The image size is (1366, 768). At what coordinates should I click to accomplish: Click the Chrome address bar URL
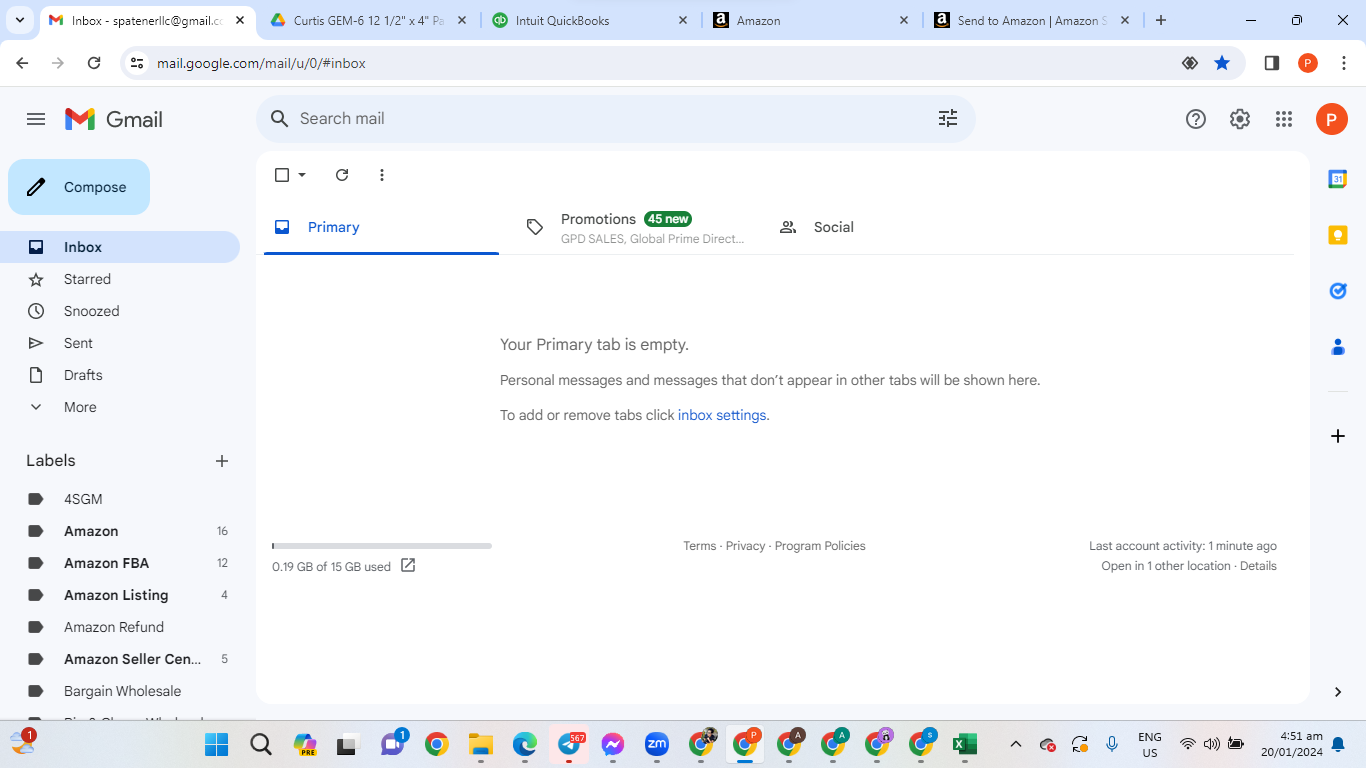261,63
